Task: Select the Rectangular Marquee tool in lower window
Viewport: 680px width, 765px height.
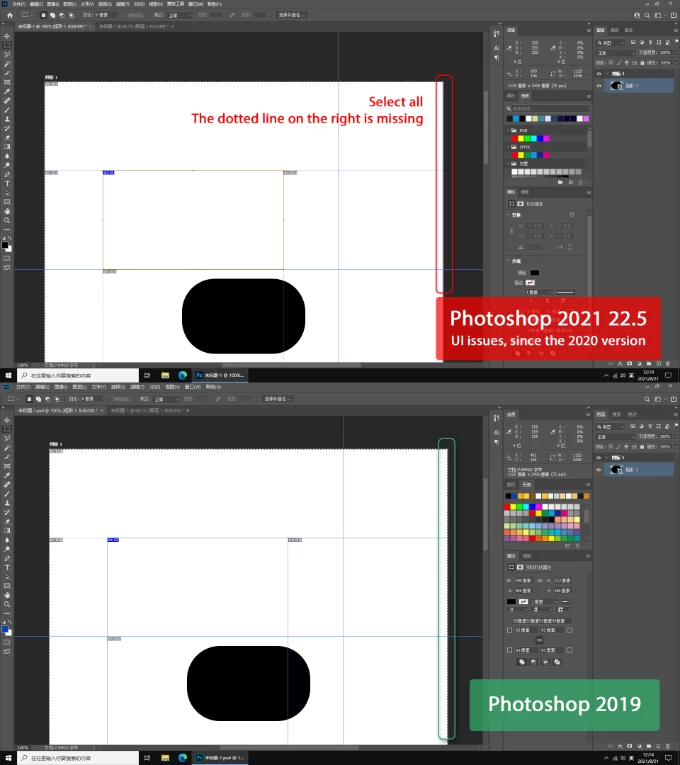Action: (7, 429)
